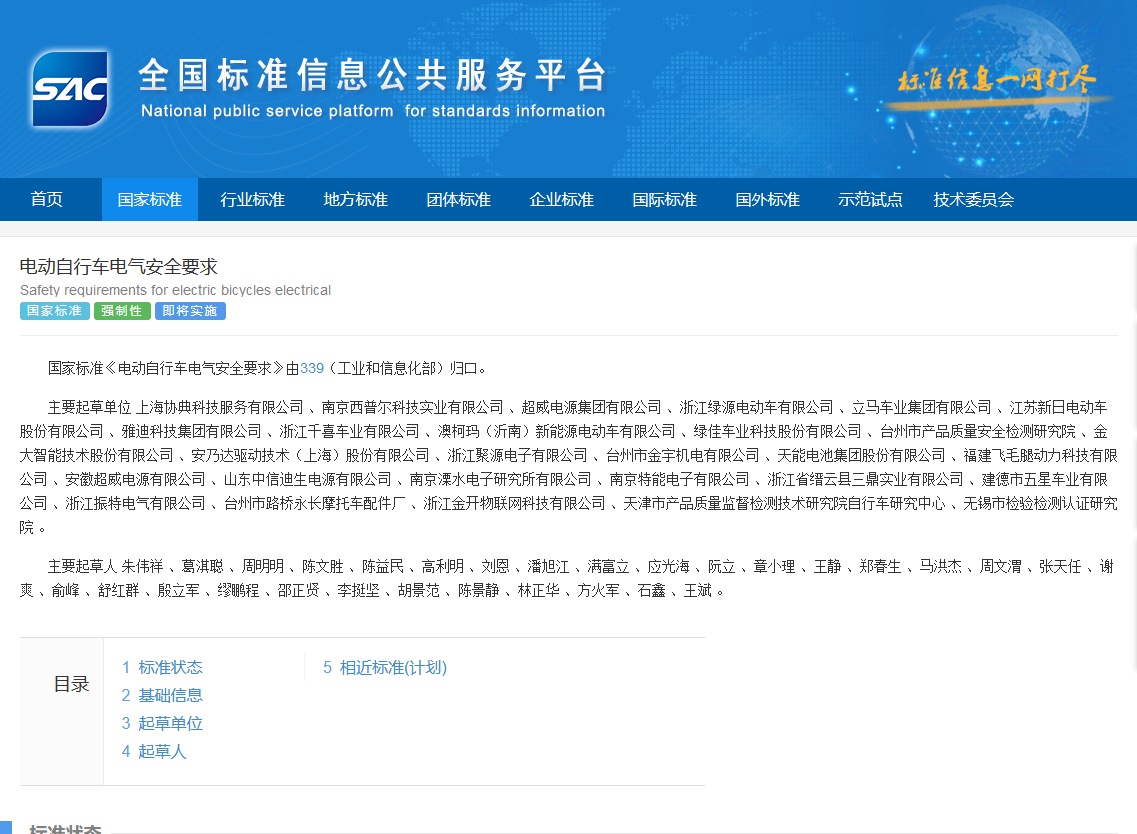Go to 行业标准 section

tap(253, 200)
